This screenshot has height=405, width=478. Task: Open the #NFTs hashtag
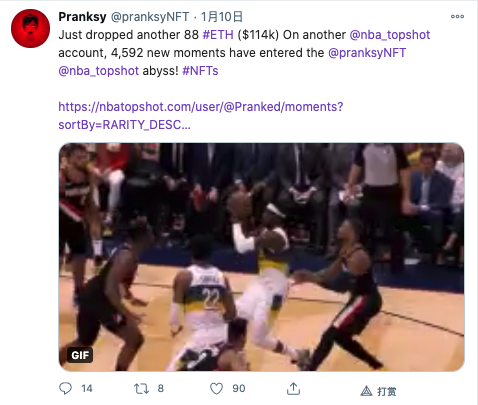tap(200, 71)
